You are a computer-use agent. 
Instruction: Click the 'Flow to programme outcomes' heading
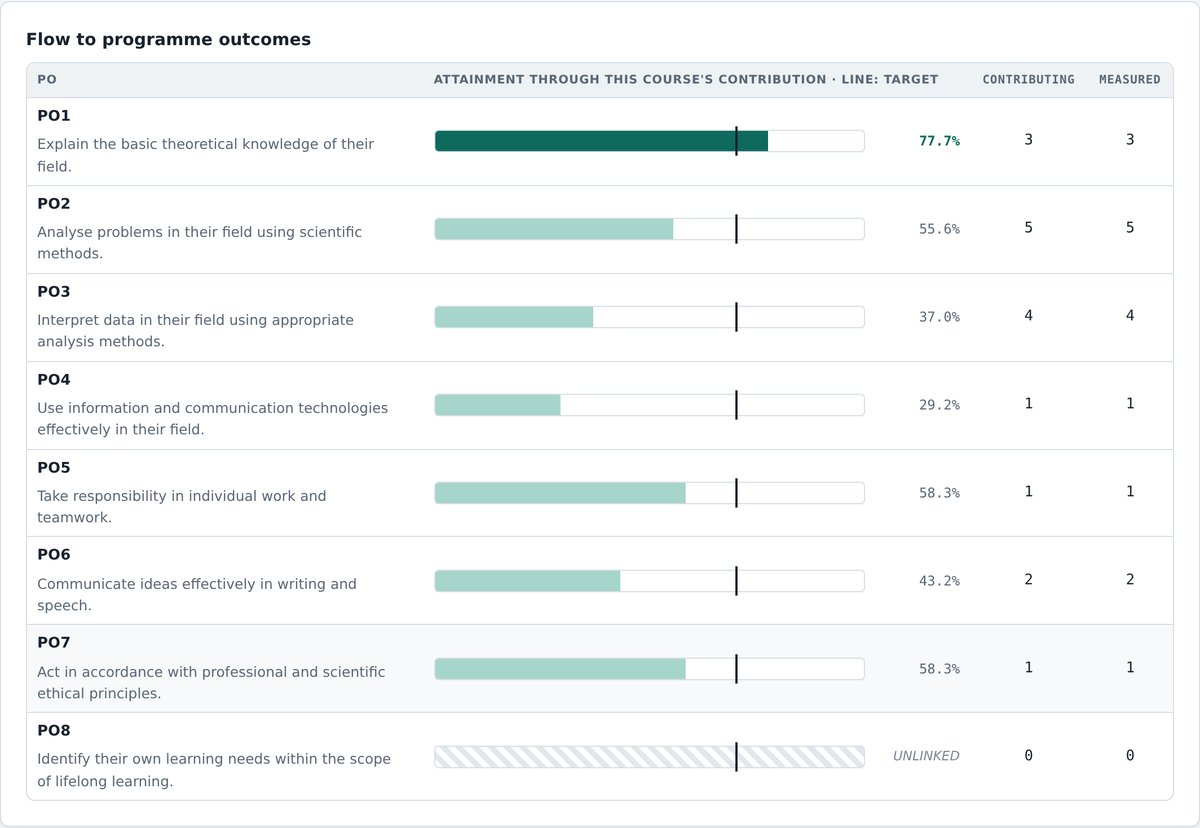click(x=168, y=40)
